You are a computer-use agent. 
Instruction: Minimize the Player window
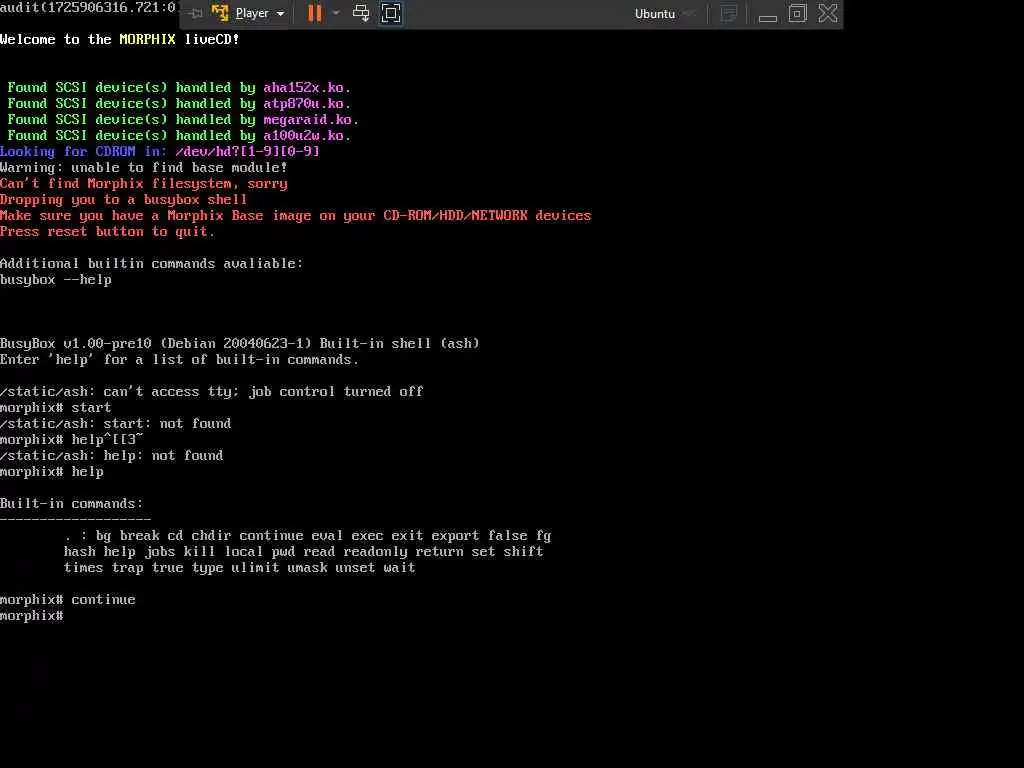pos(767,17)
